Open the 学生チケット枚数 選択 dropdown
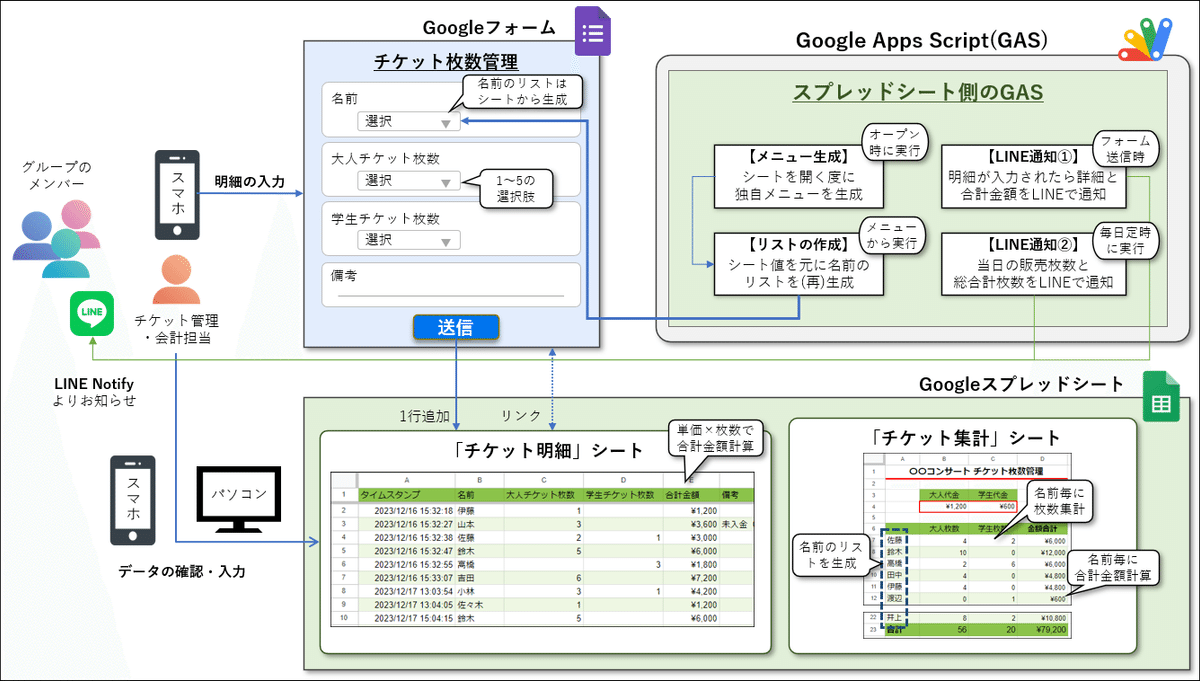Image resolution: width=1200 pixels, height=681 pixels. click(408, 240)
